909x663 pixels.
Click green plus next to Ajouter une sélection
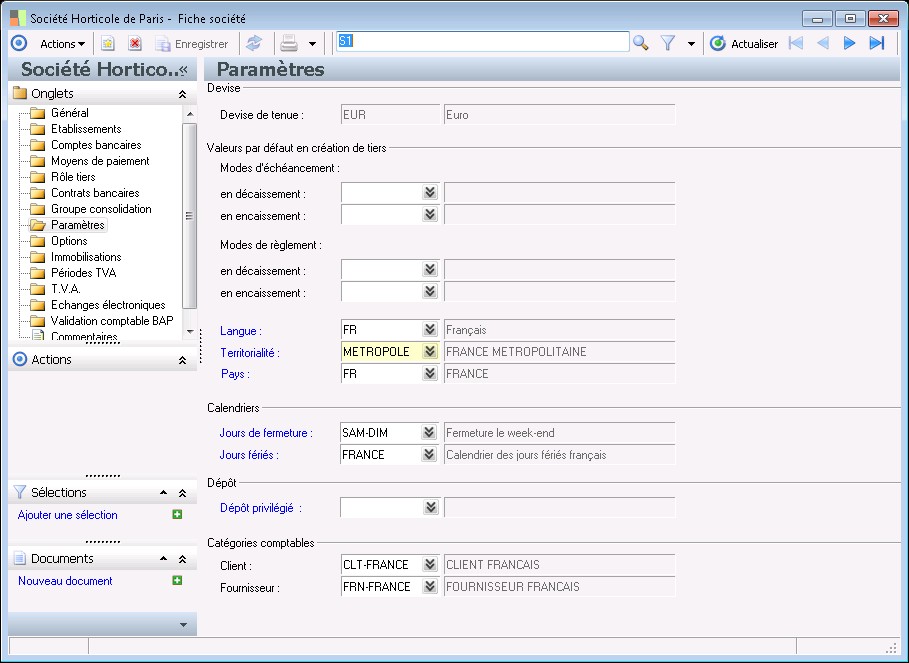[x=177, y=515]
